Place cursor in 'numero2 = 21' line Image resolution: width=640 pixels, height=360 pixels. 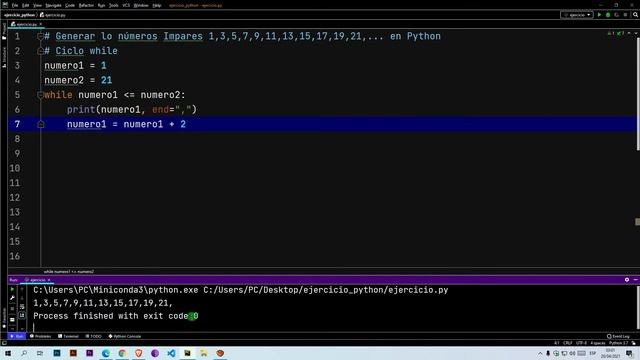coord(78,80)
